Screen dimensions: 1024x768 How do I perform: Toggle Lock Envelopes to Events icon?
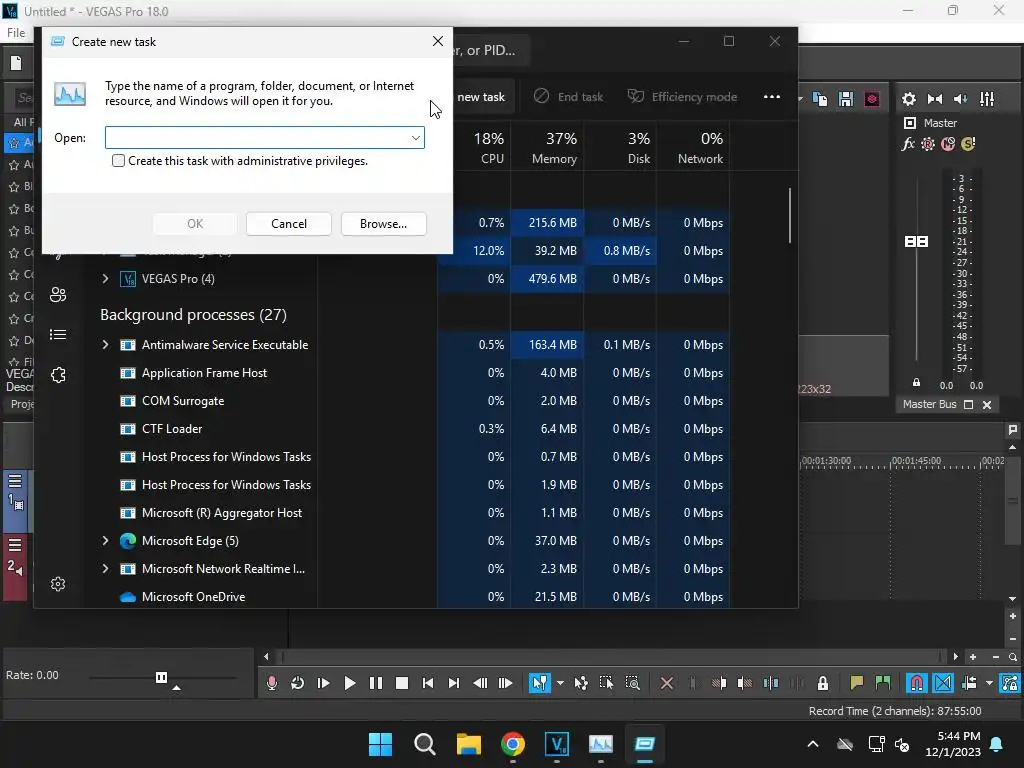(1010, 683)
